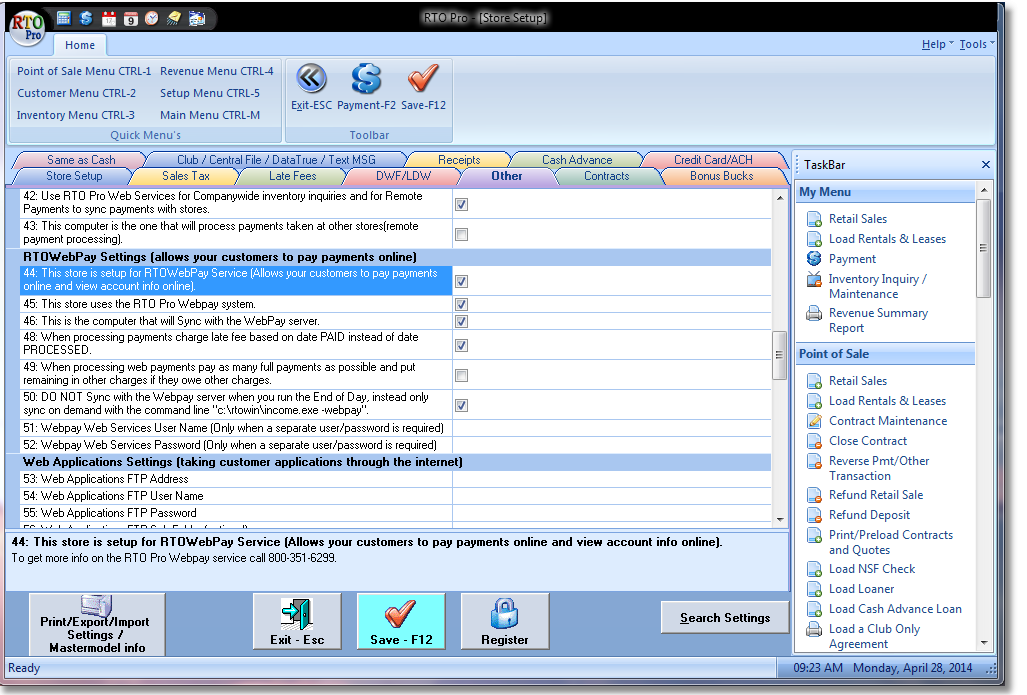Enable setting 43 remote payment processing checkbox
This screenshot has width=1027, height=695.
point(461,235)
